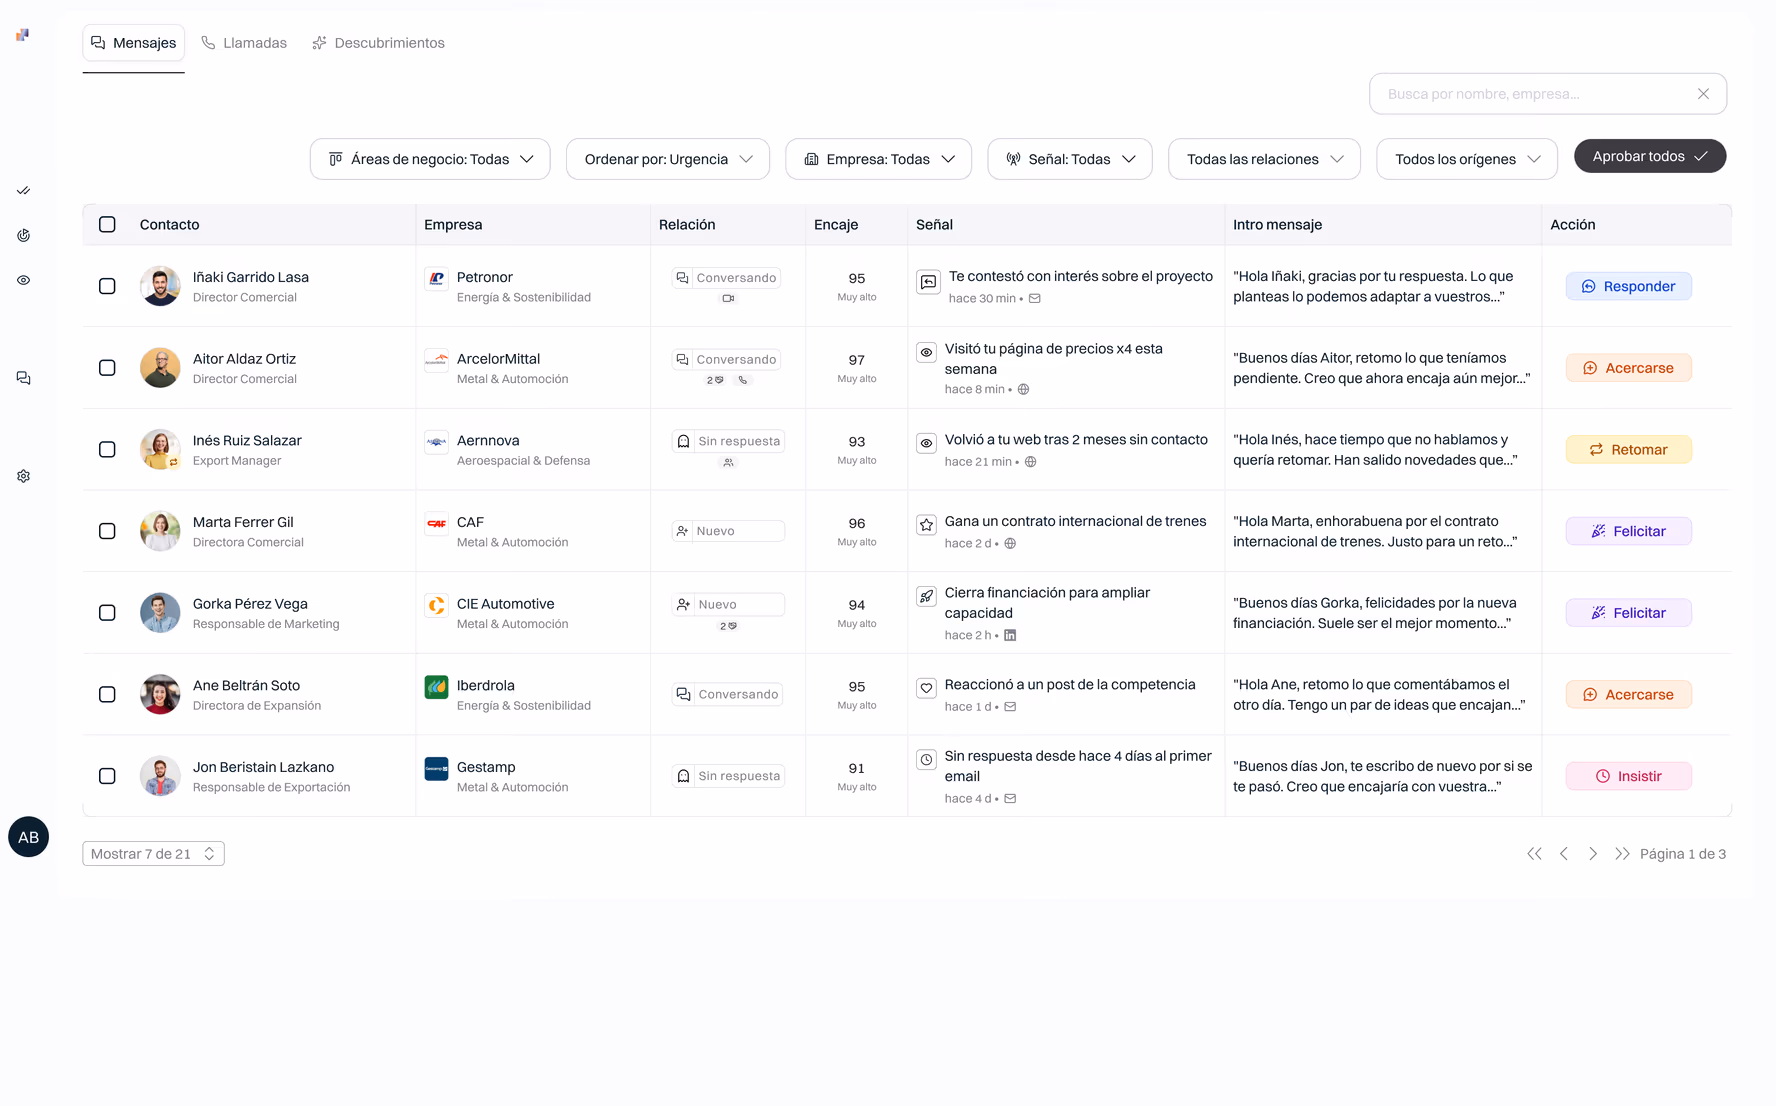Switch to the Llamadas tab
The width and height of the screenshot is (1776, 1106).
pos(244,43)
